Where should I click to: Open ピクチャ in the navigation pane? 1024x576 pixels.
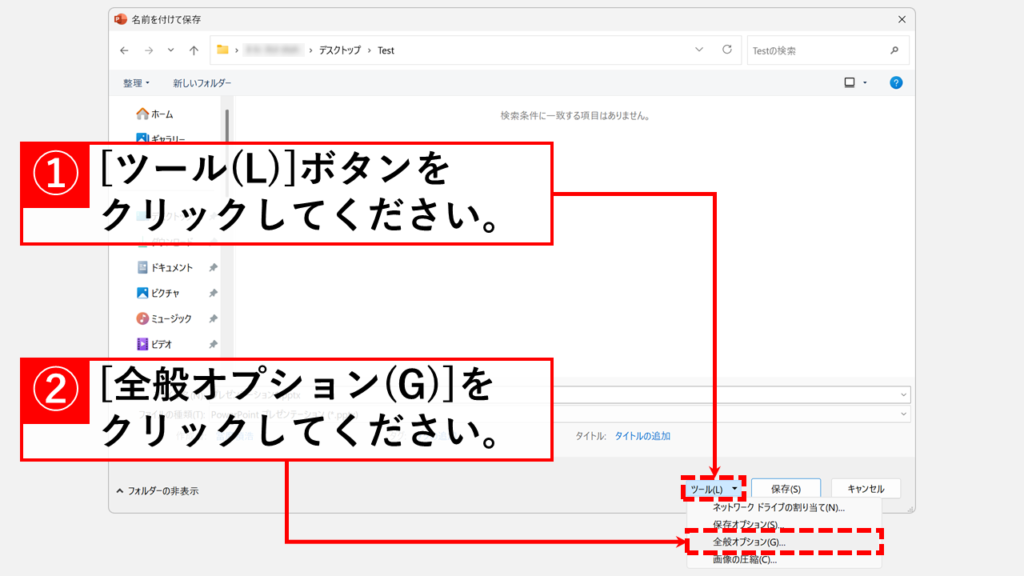click(x=158, y=293)
